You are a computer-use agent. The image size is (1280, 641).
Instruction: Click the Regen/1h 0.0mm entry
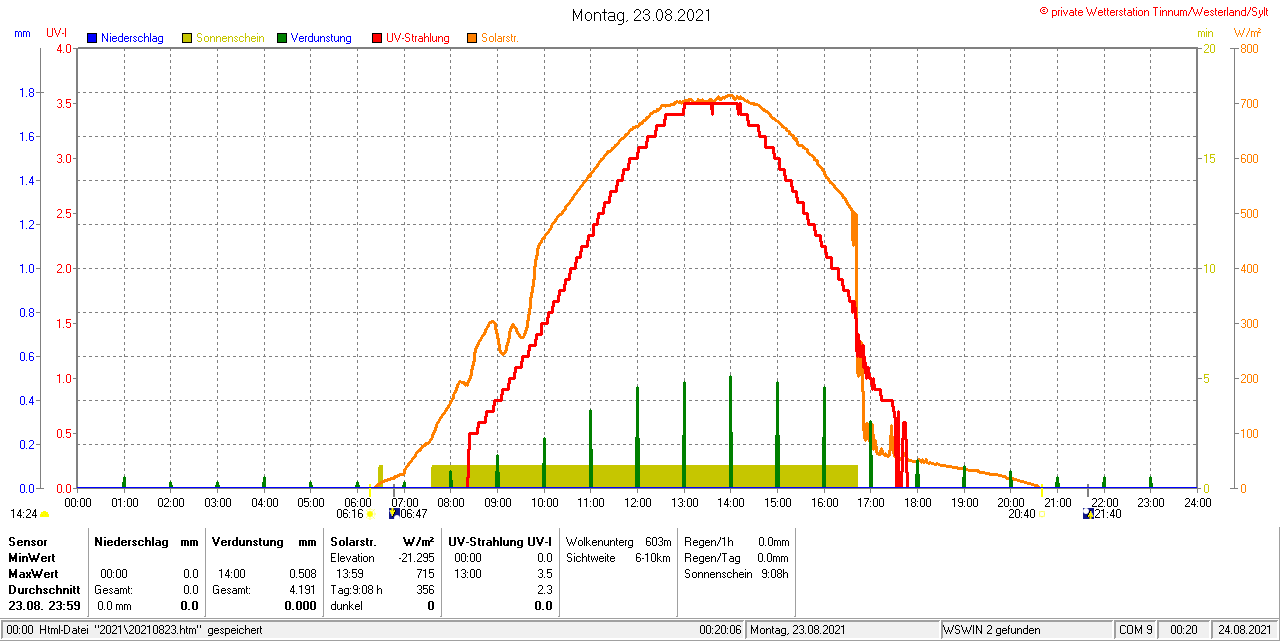[x=736, y=541]
